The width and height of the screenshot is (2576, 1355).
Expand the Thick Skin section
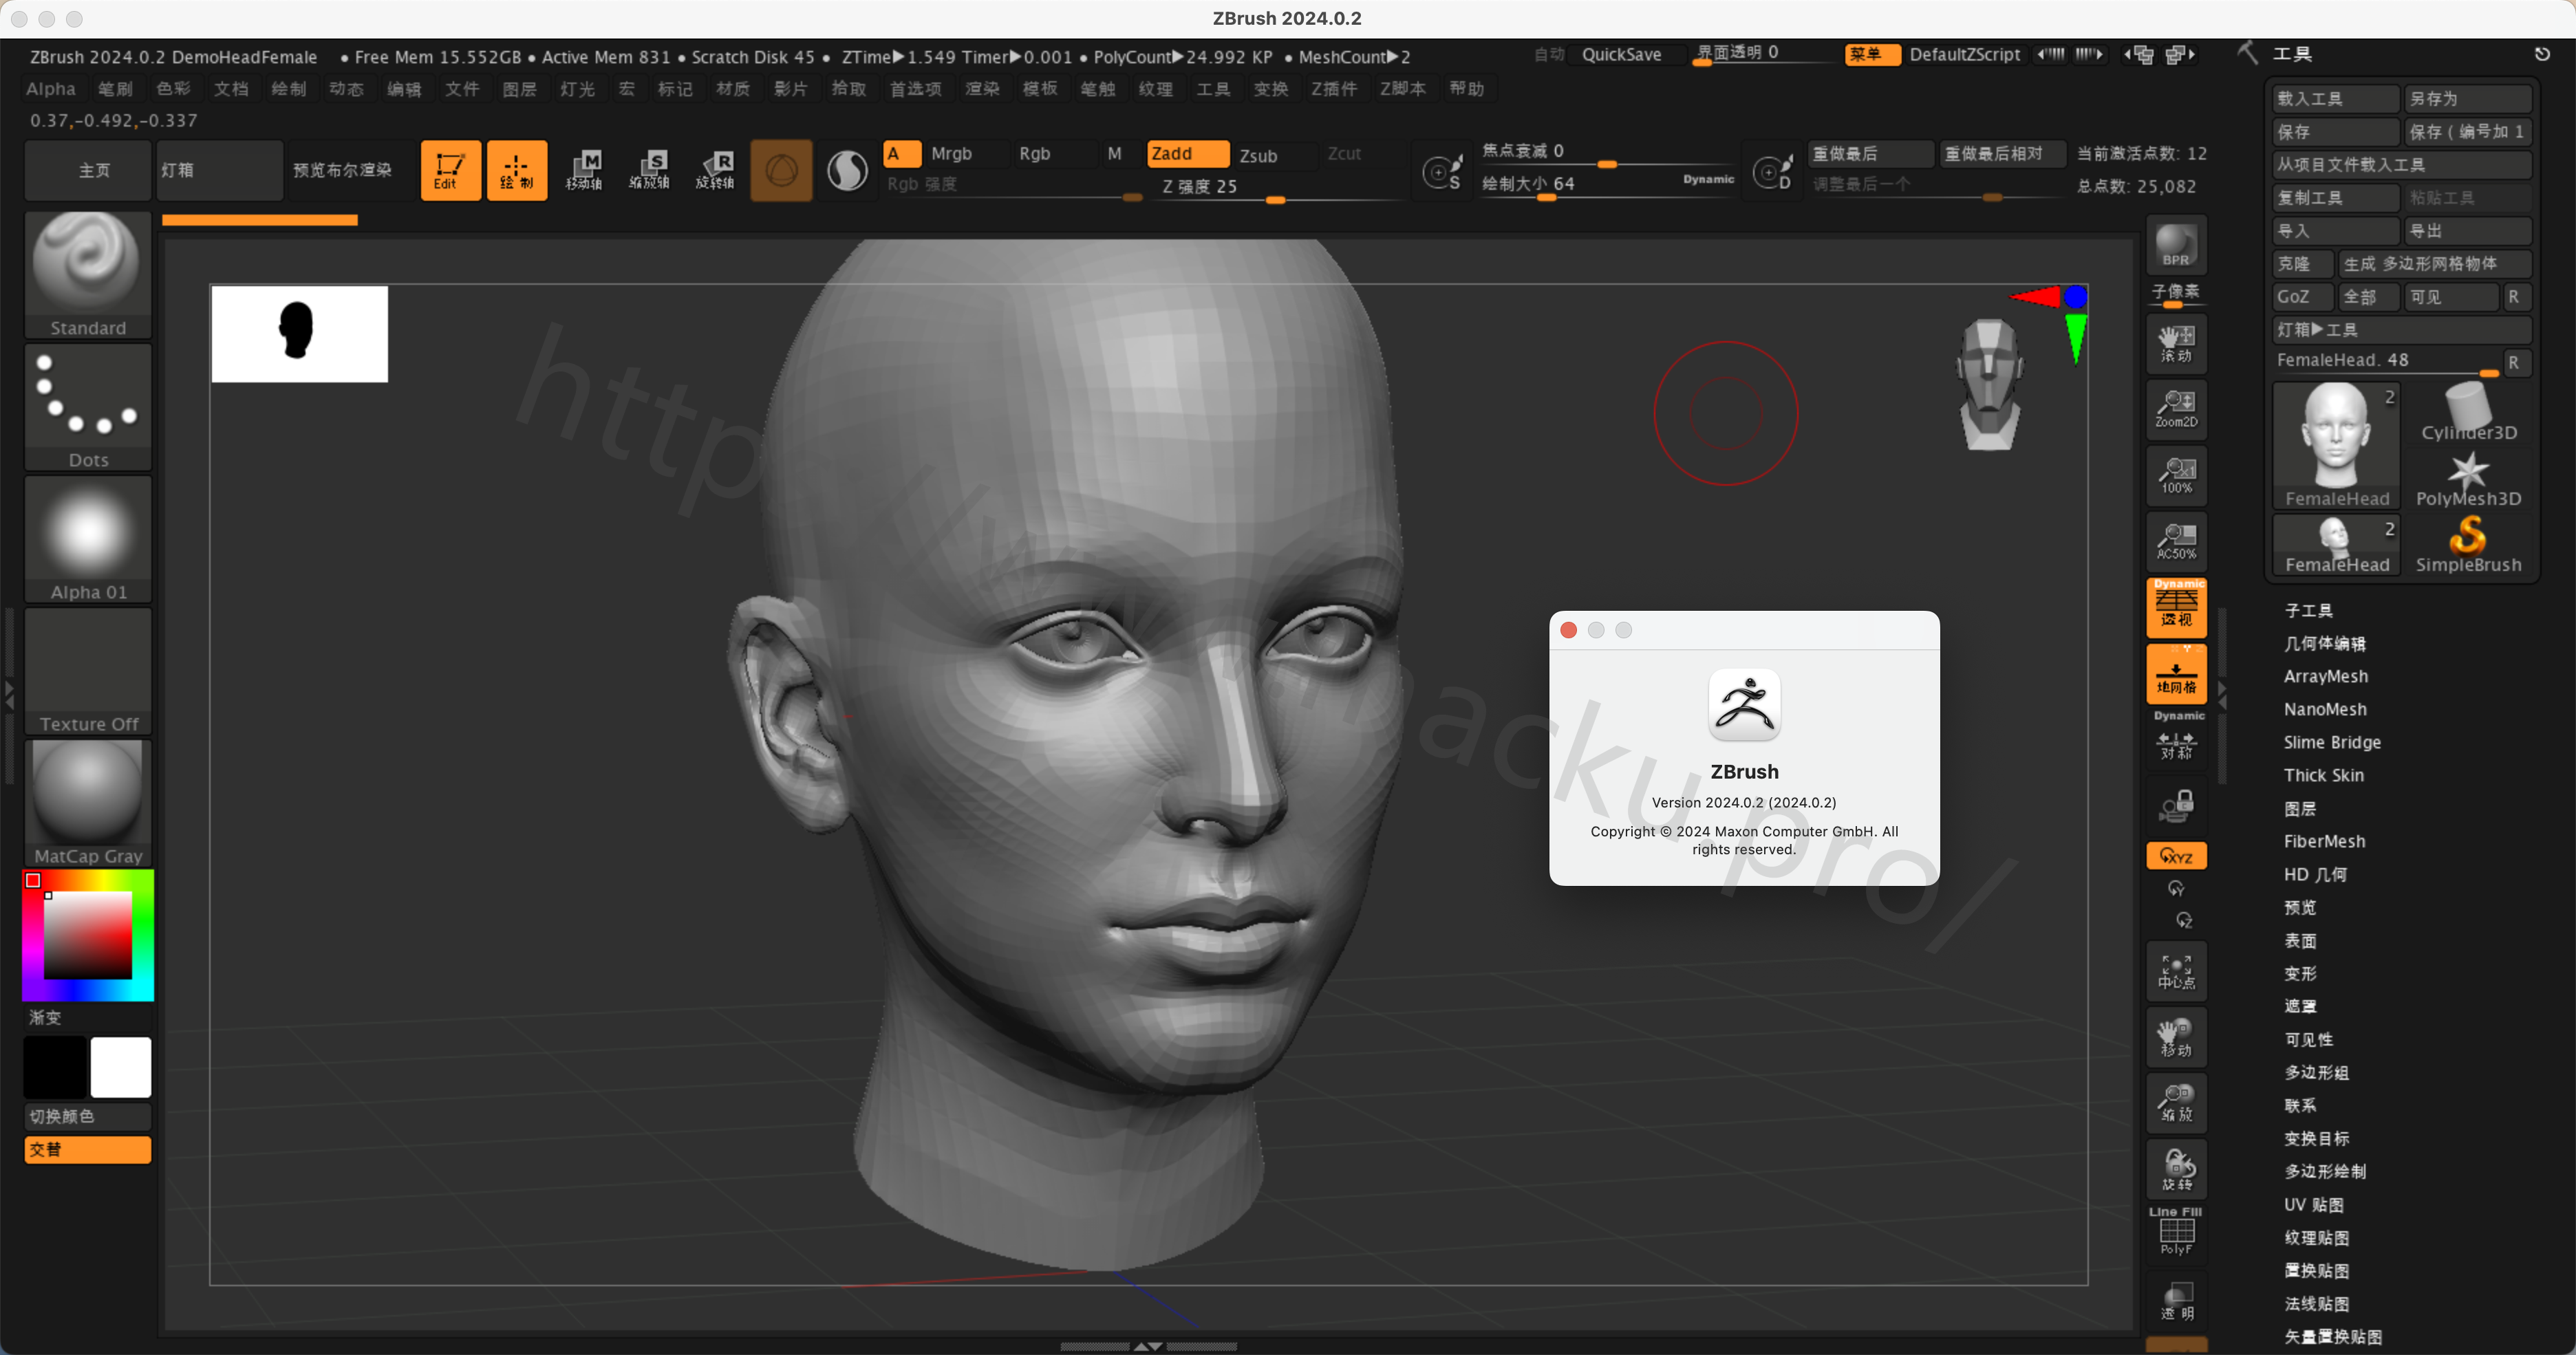2323,775
